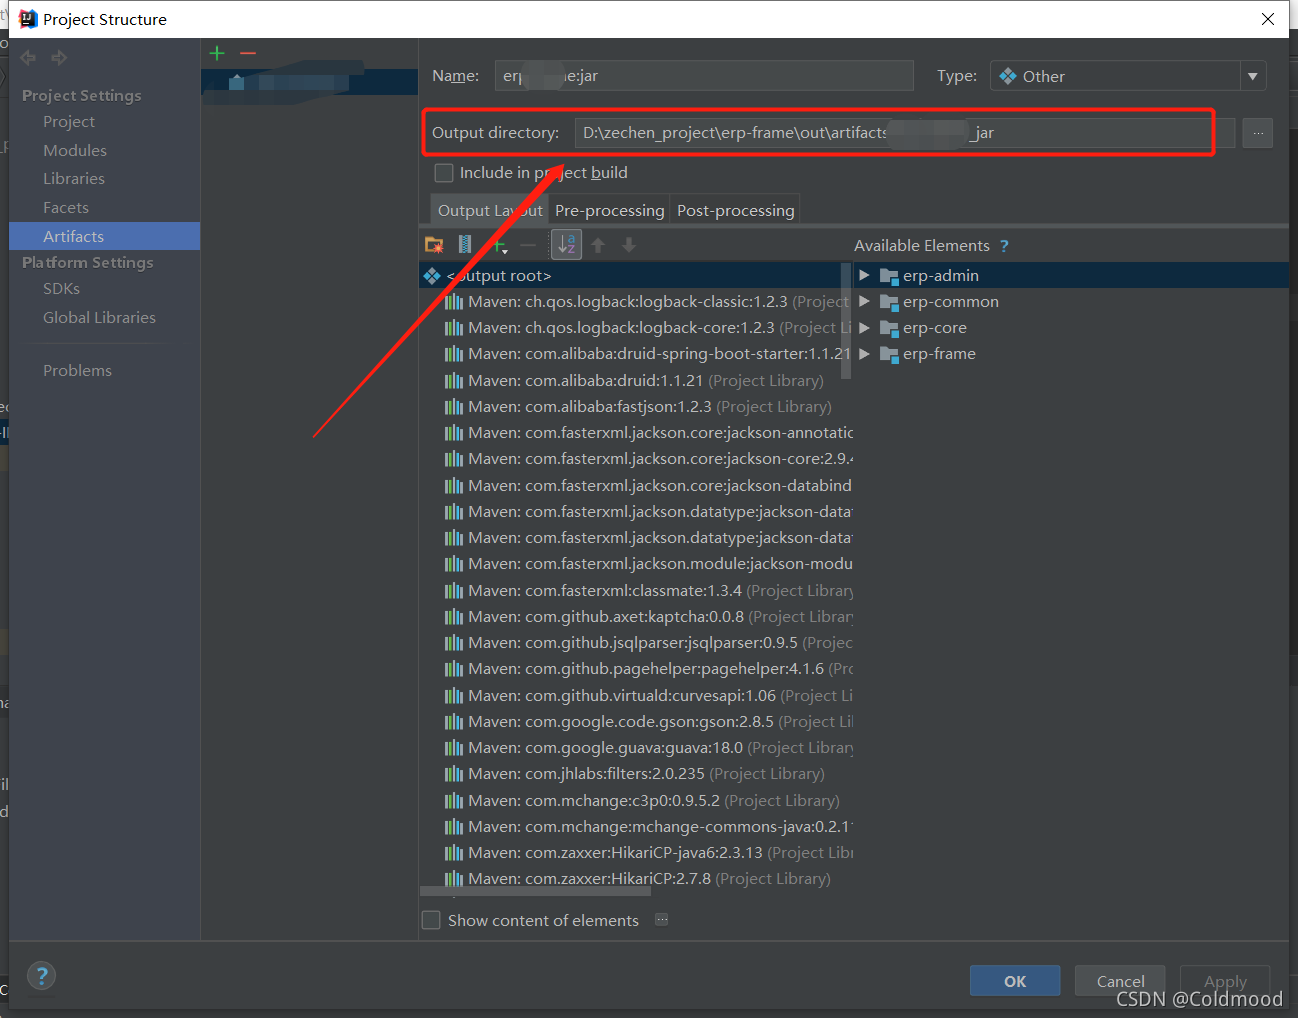Select Artifacts in the sidebar

tap(104, 236)
